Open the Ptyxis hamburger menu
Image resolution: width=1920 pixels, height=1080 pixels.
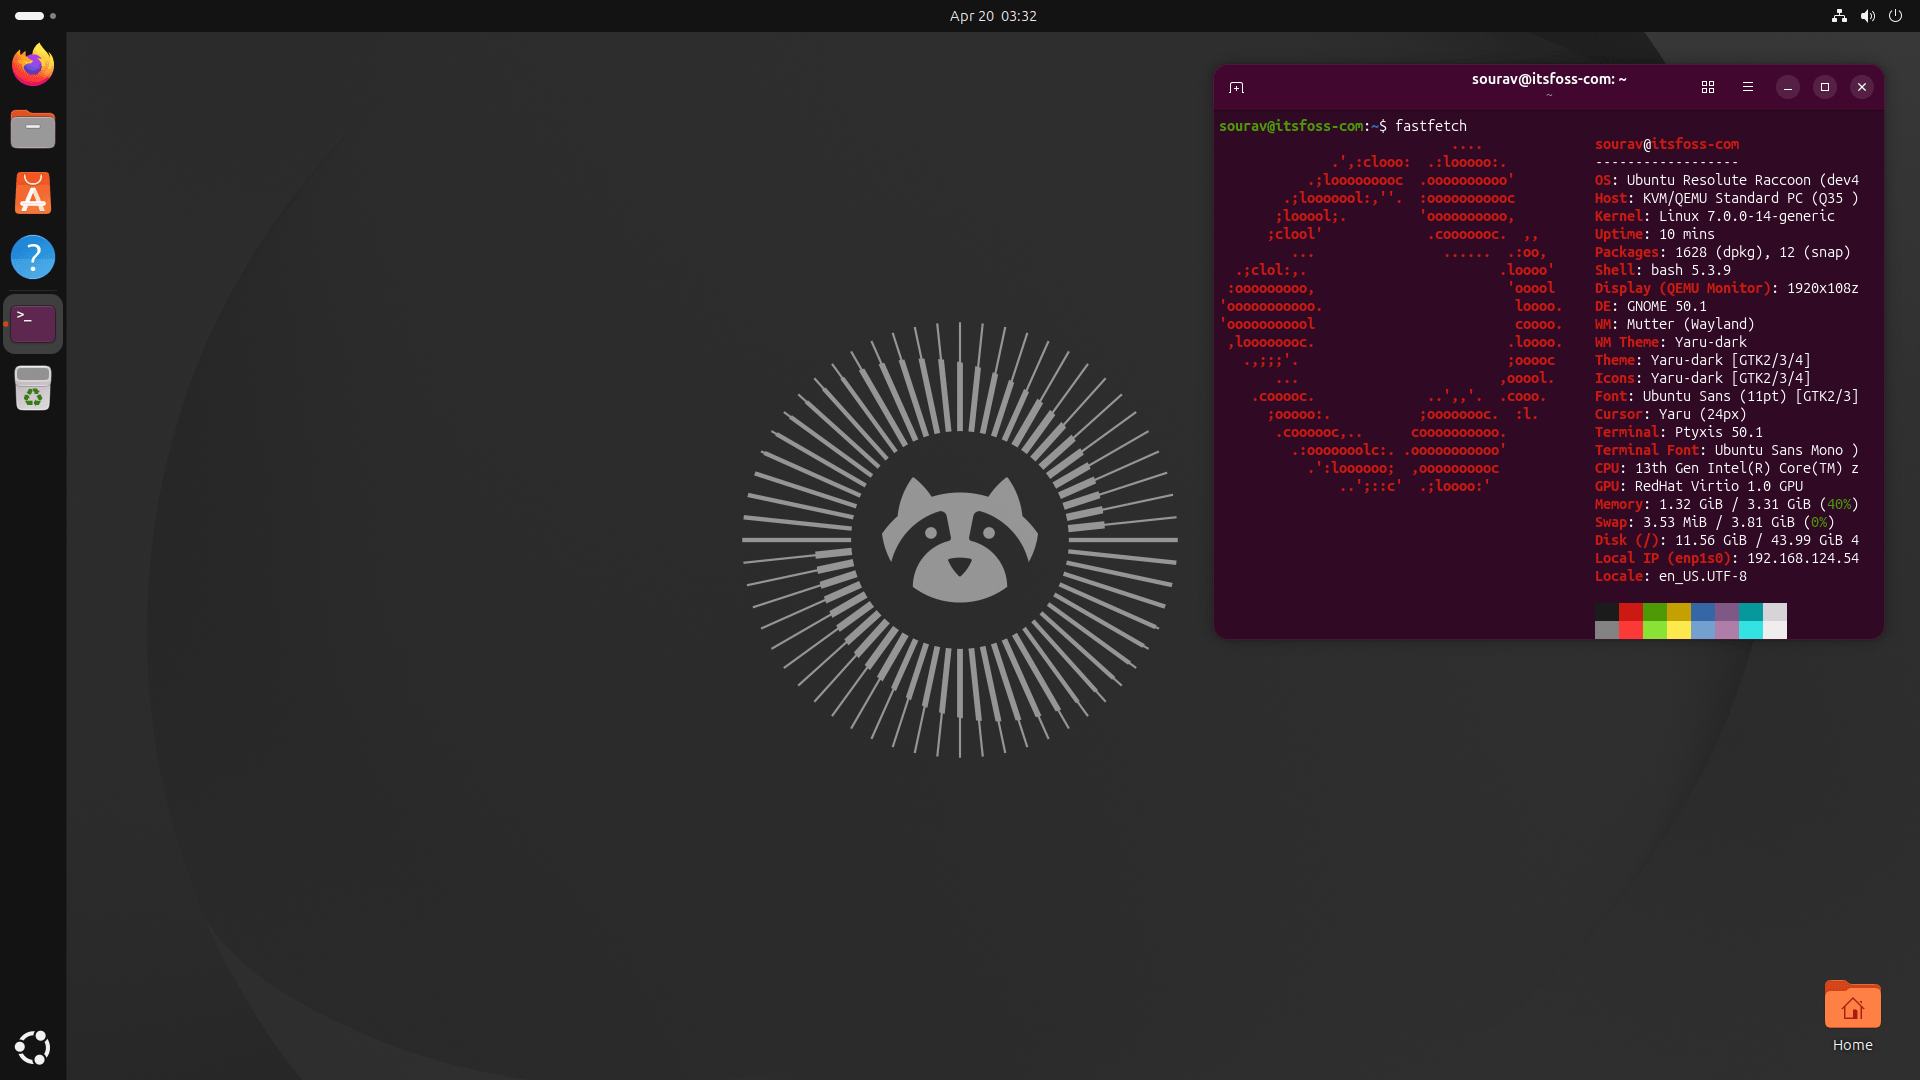point(1748,87)
